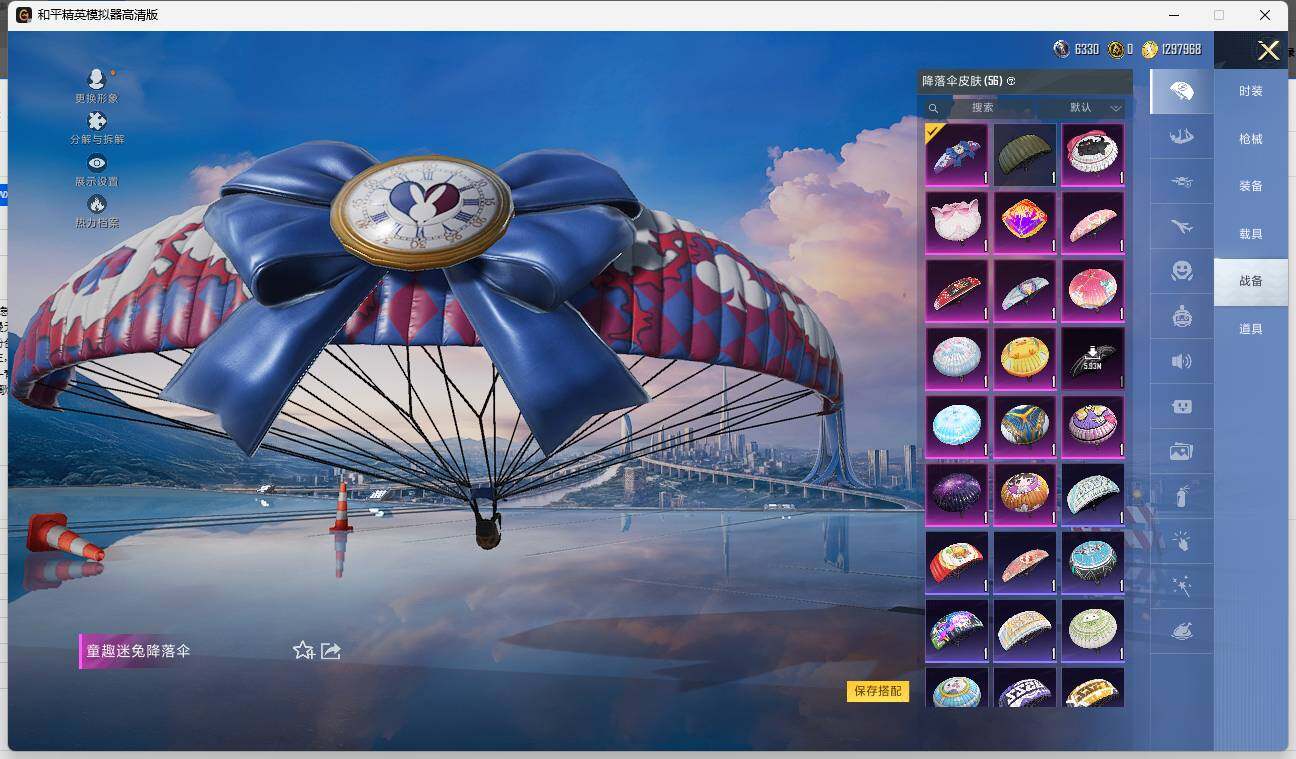This screenshot has width=1296, height=759.
Task: Open the 分解与拆解 puzzle piece icon
Action: click(x=97, y=121)
